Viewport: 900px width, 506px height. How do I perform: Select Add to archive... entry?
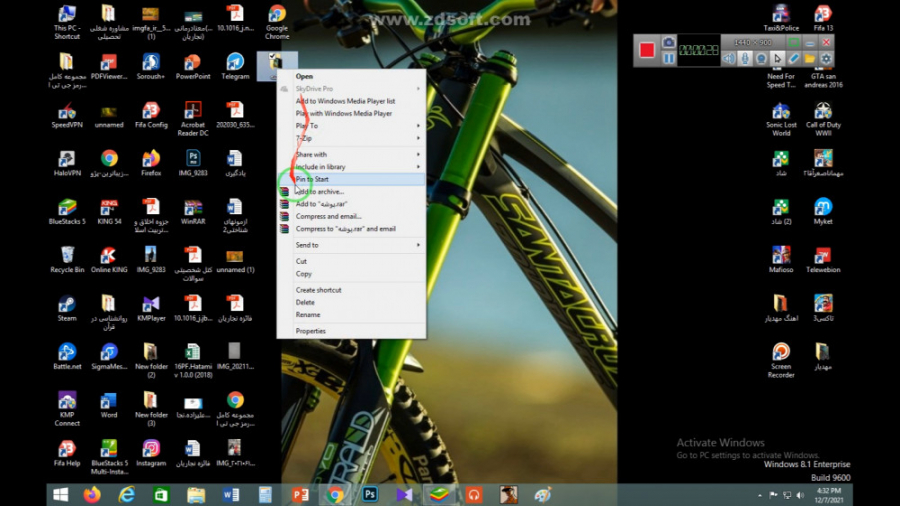351,192
